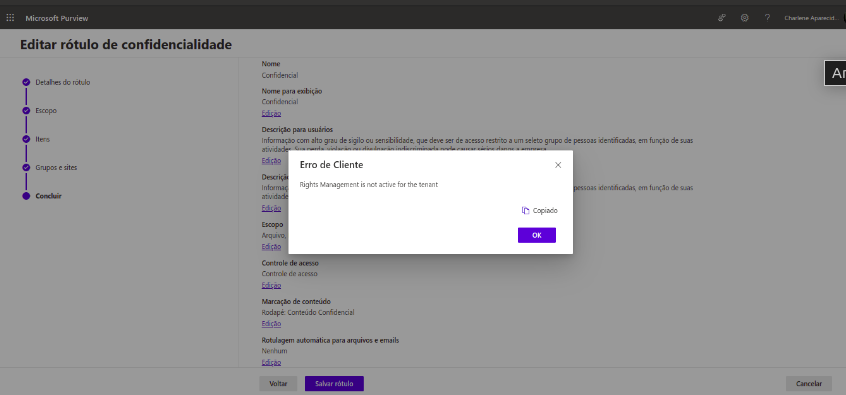This screenshot has height=395, width=846.
Task: Click the copy icon beside Copiado
Action: click(526, 210)
